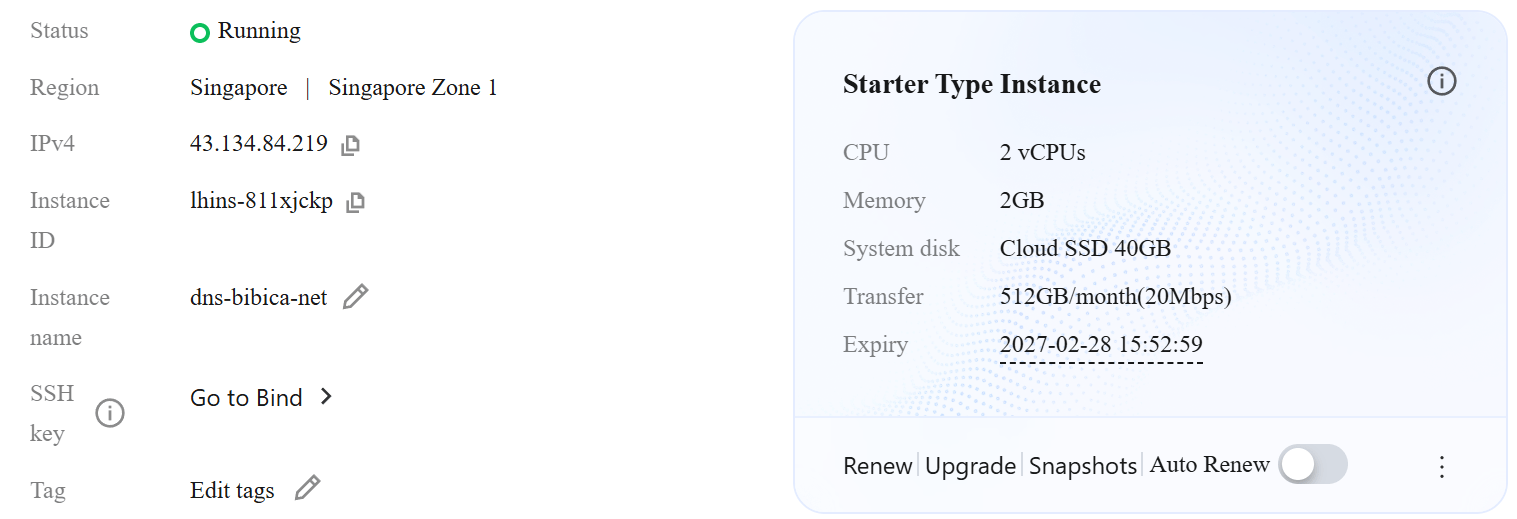The width and height of the screenshot is (1517, 519).
Task: Open the more options vertical dots menu
Action: [1441, 466]
